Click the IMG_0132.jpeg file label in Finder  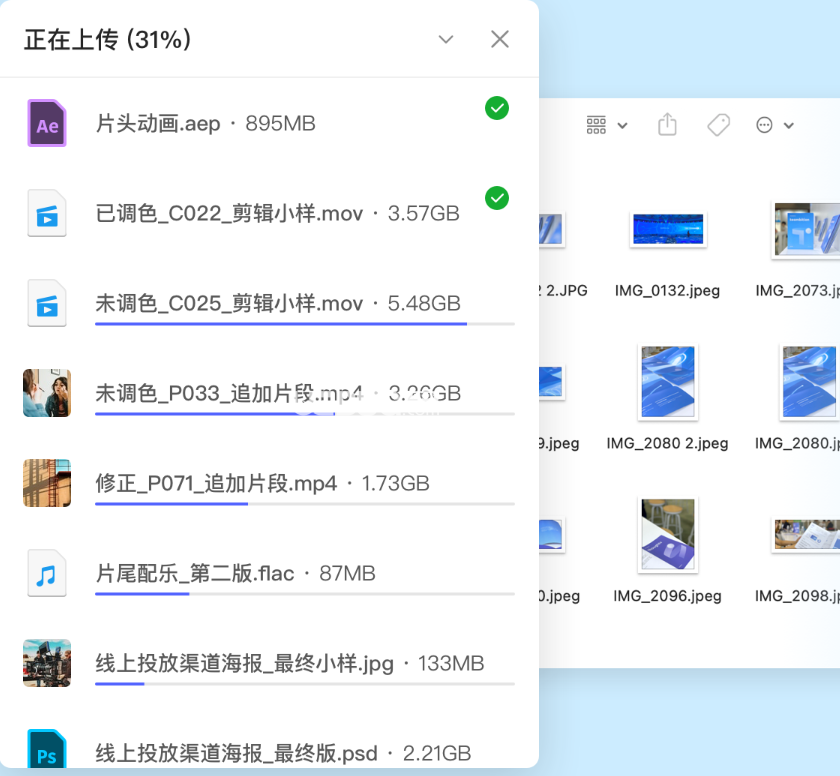point(668,291)
